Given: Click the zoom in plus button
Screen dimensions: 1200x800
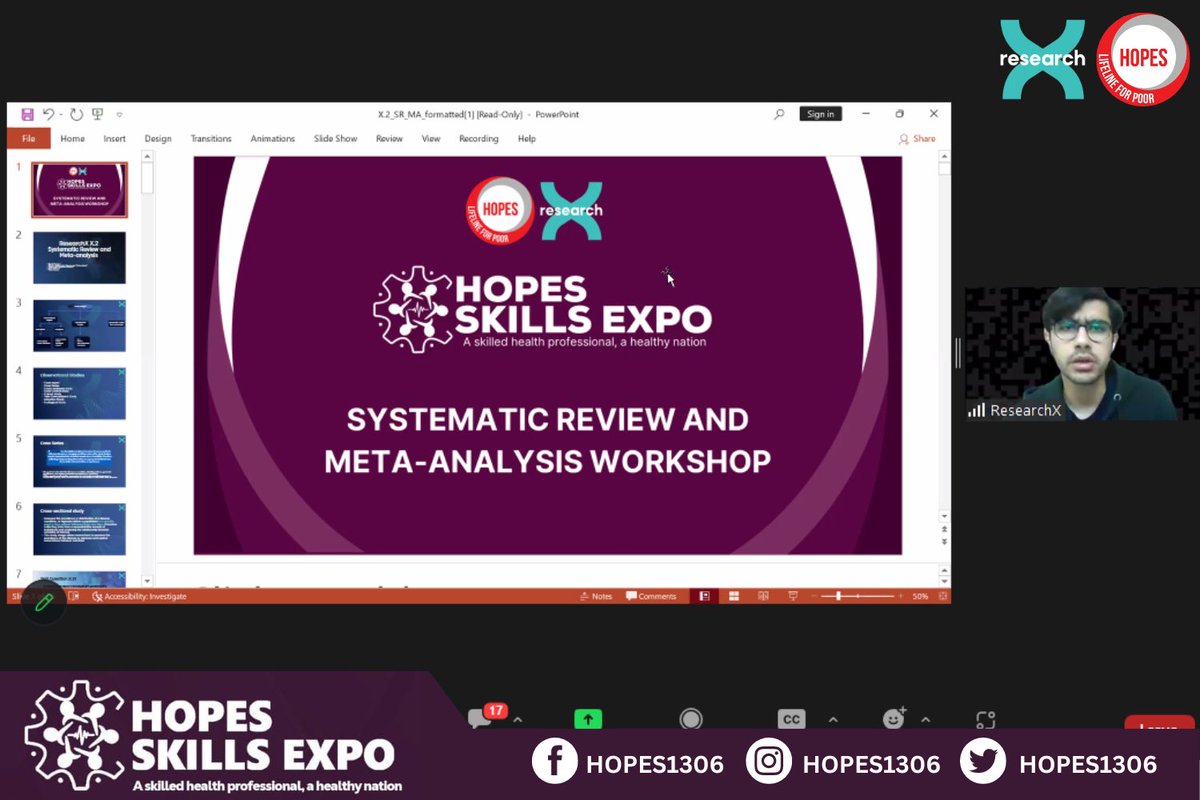Looking at the screenshot, I should pos(899,596).
